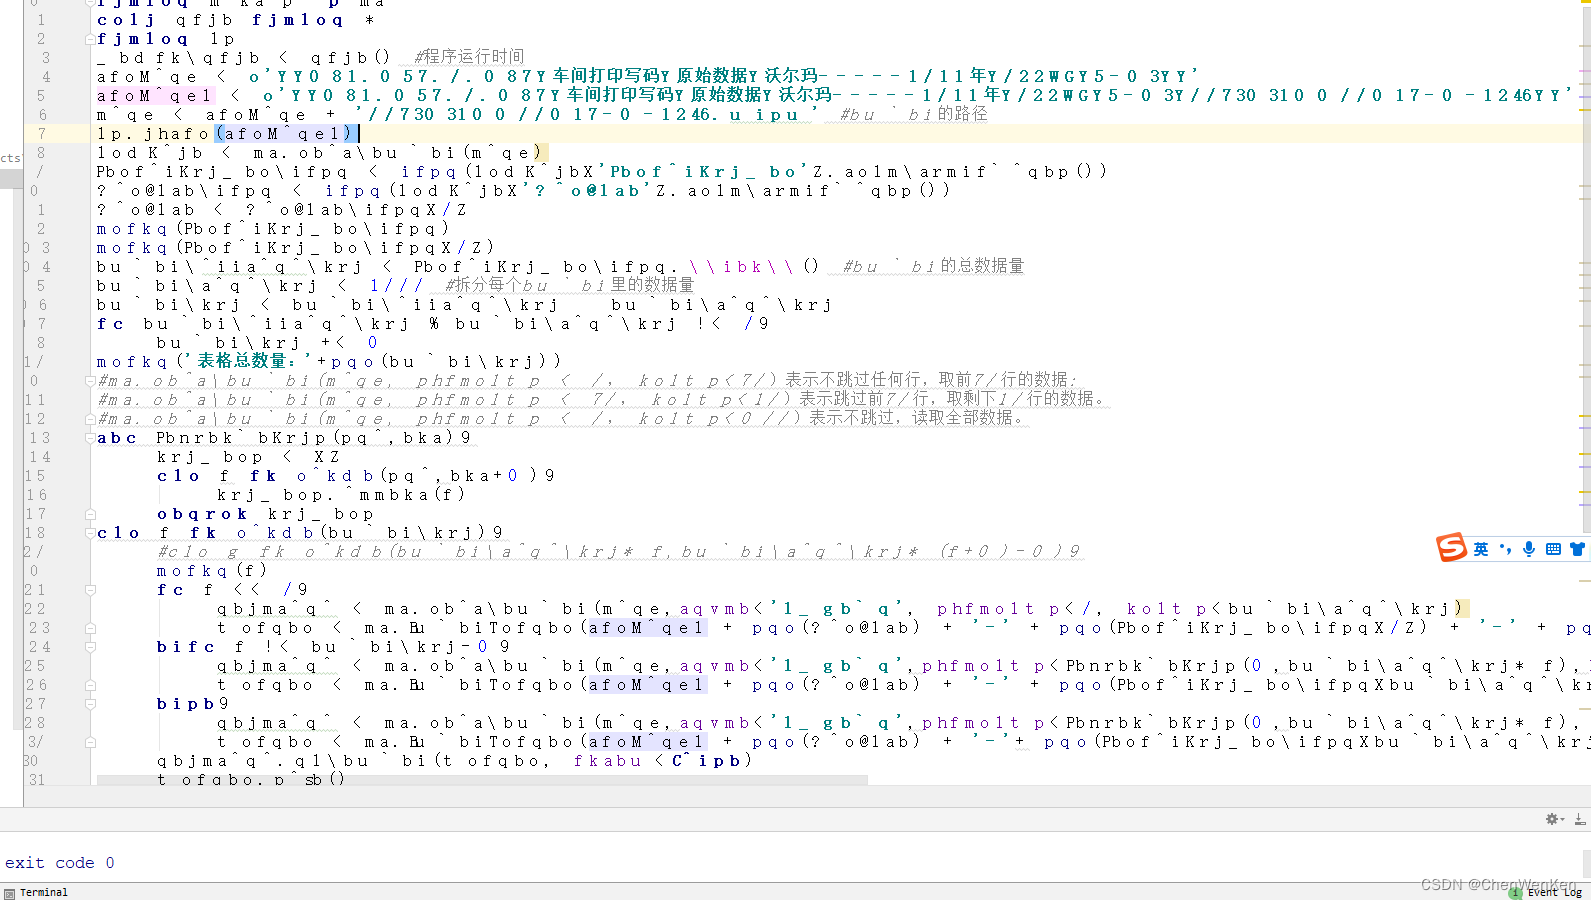Open the Sogou skin shirt icon
This screenshot has height=900, width=1591.
(x=1577, y=549)
